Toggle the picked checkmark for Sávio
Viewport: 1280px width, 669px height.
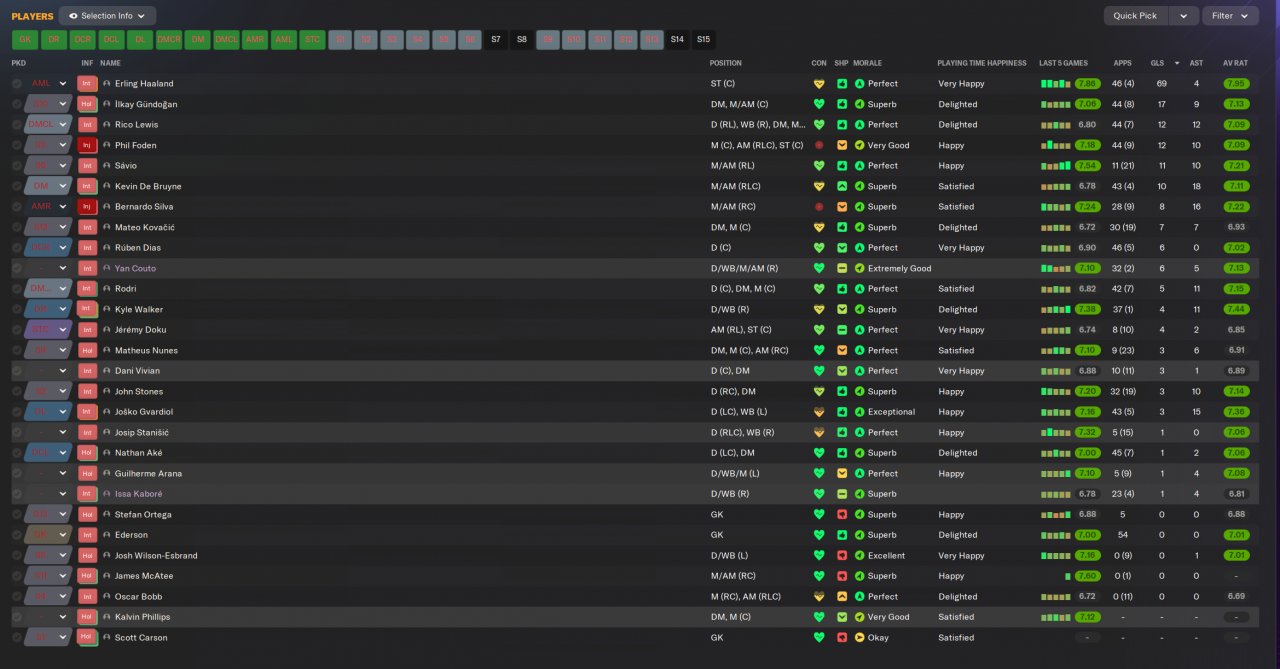click(17, 166)
